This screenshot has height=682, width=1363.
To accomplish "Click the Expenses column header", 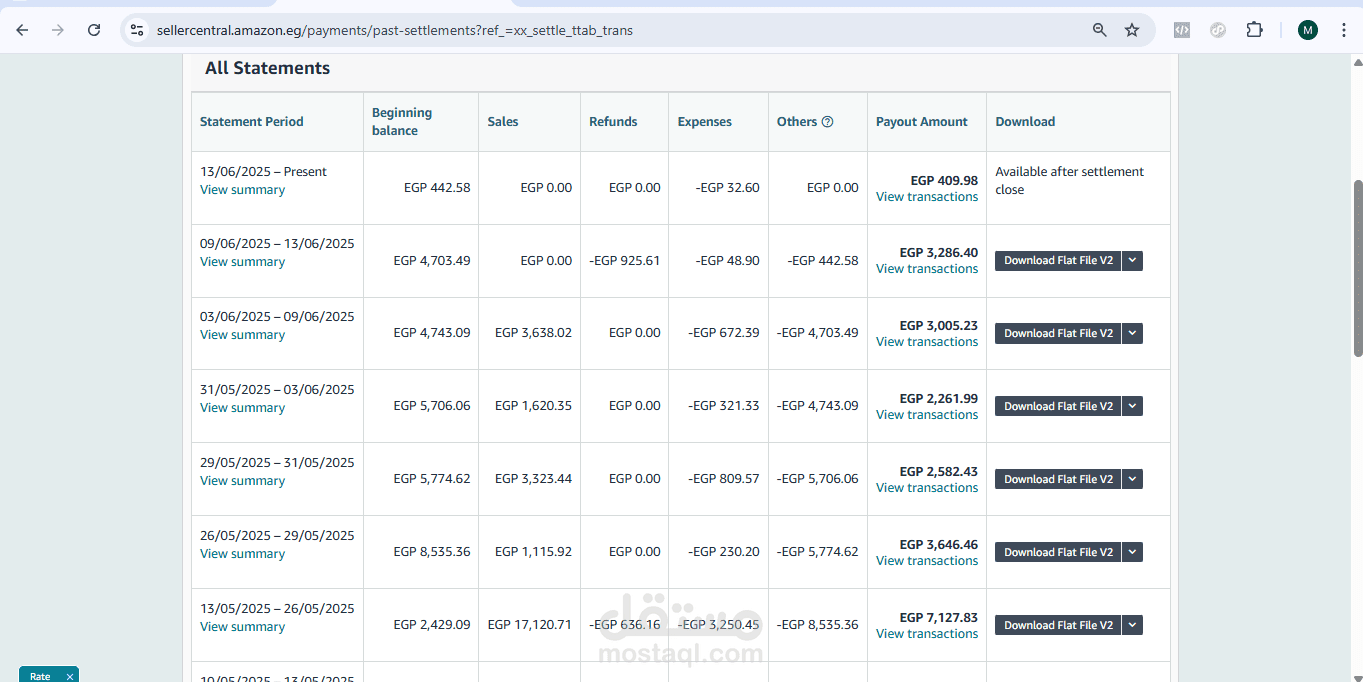I will (705, 122).
